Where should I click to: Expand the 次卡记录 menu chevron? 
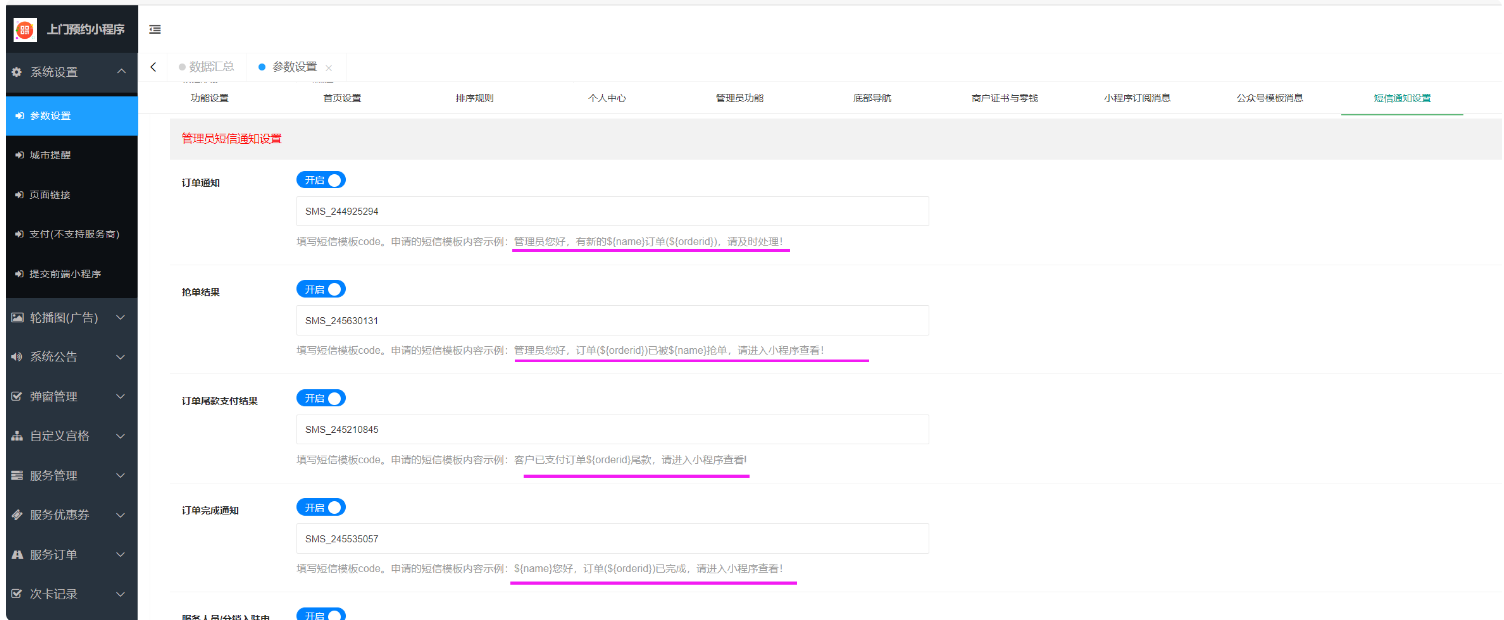121,594
